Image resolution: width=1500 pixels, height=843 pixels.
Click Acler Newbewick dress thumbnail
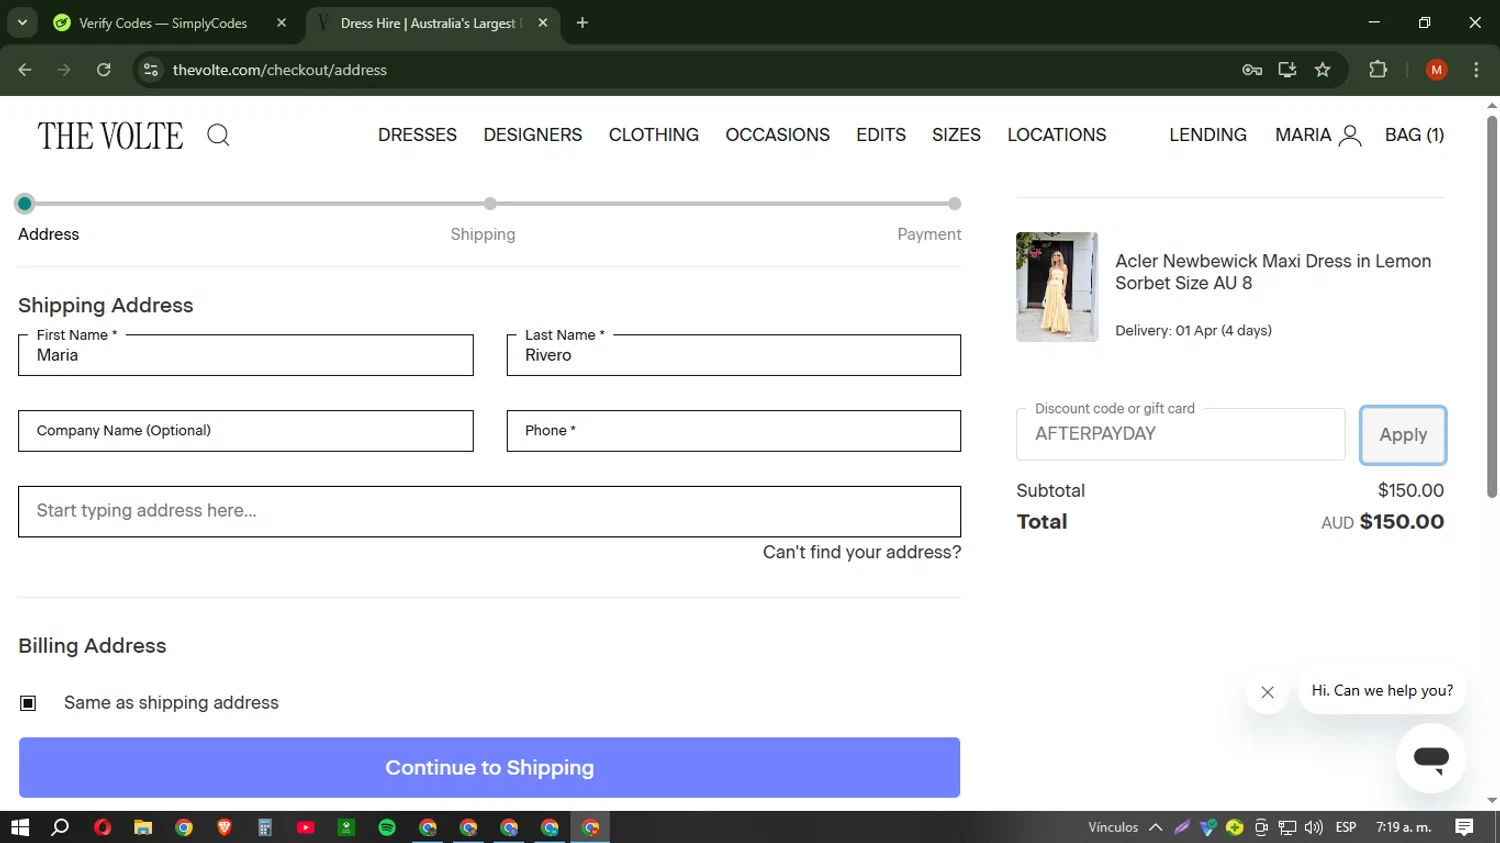point(1057,287)
